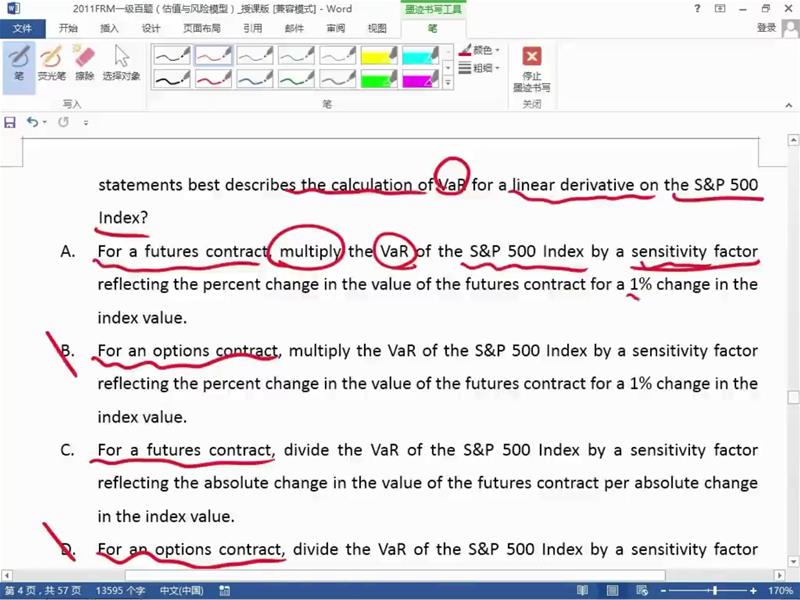Viewport: 800px width, 600px height.
Task: Pick the yellow highlighter pen
Action: [x=379, y=55]
